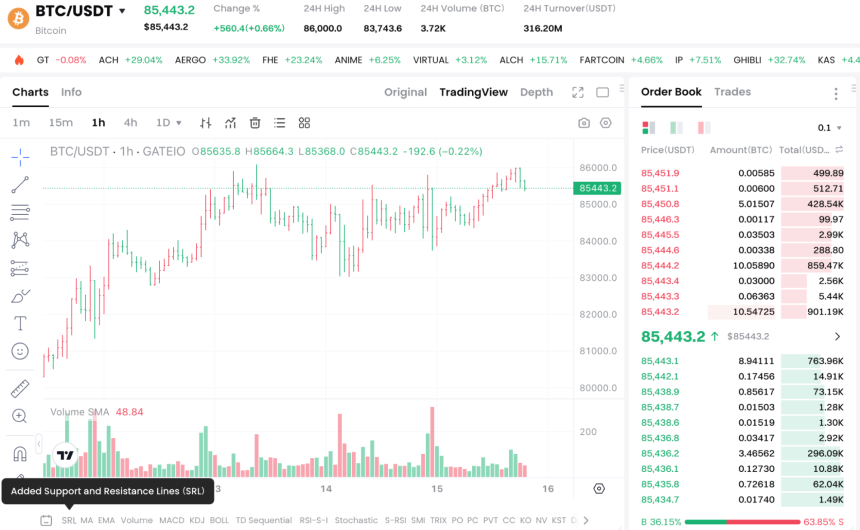Open the indicators icon in chart toolbar
The image size is (860, 530).
tap(230, 123)
